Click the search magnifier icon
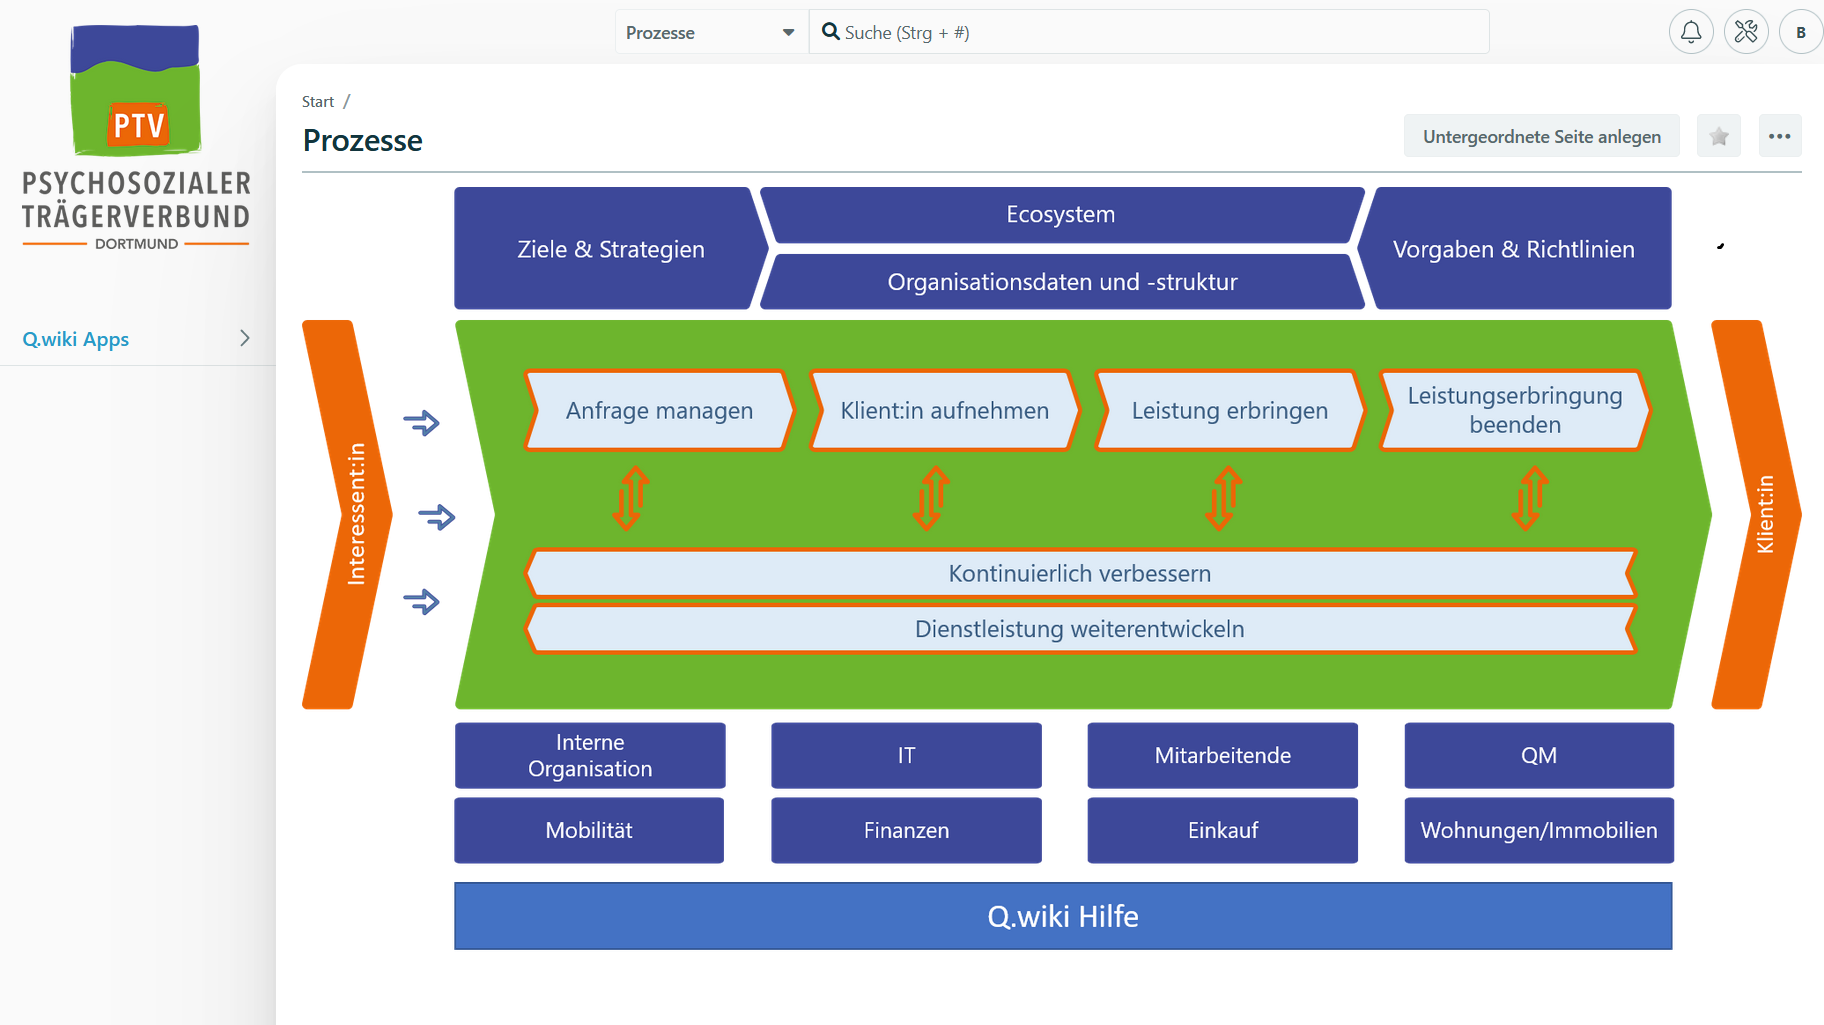 [830, 32]
